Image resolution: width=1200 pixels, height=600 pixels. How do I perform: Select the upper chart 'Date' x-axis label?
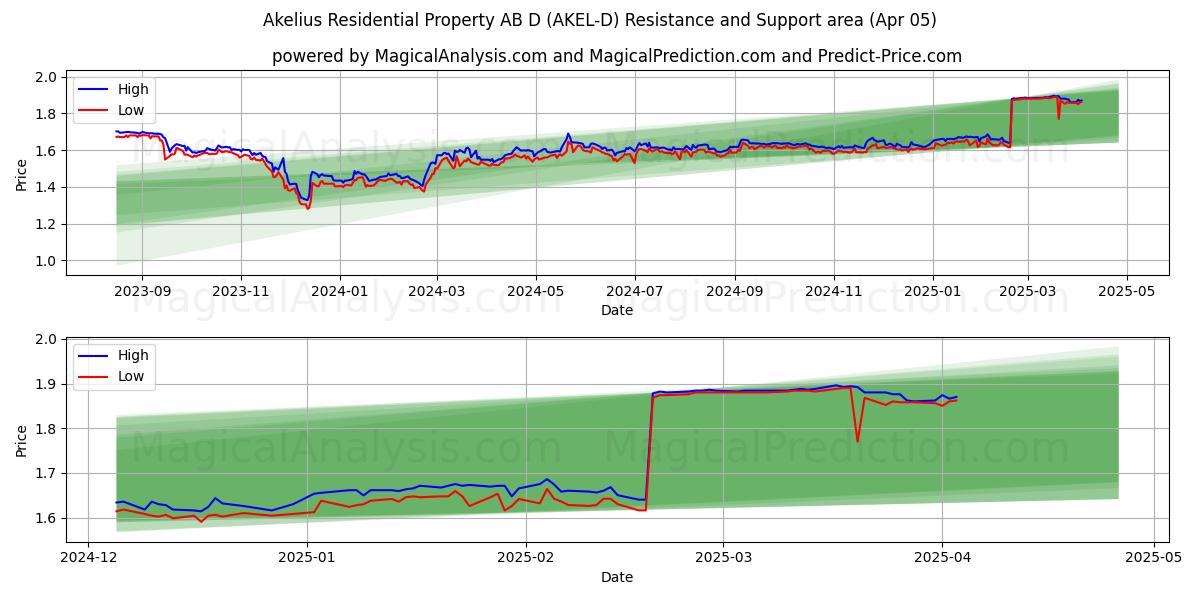tap(617, 311)
